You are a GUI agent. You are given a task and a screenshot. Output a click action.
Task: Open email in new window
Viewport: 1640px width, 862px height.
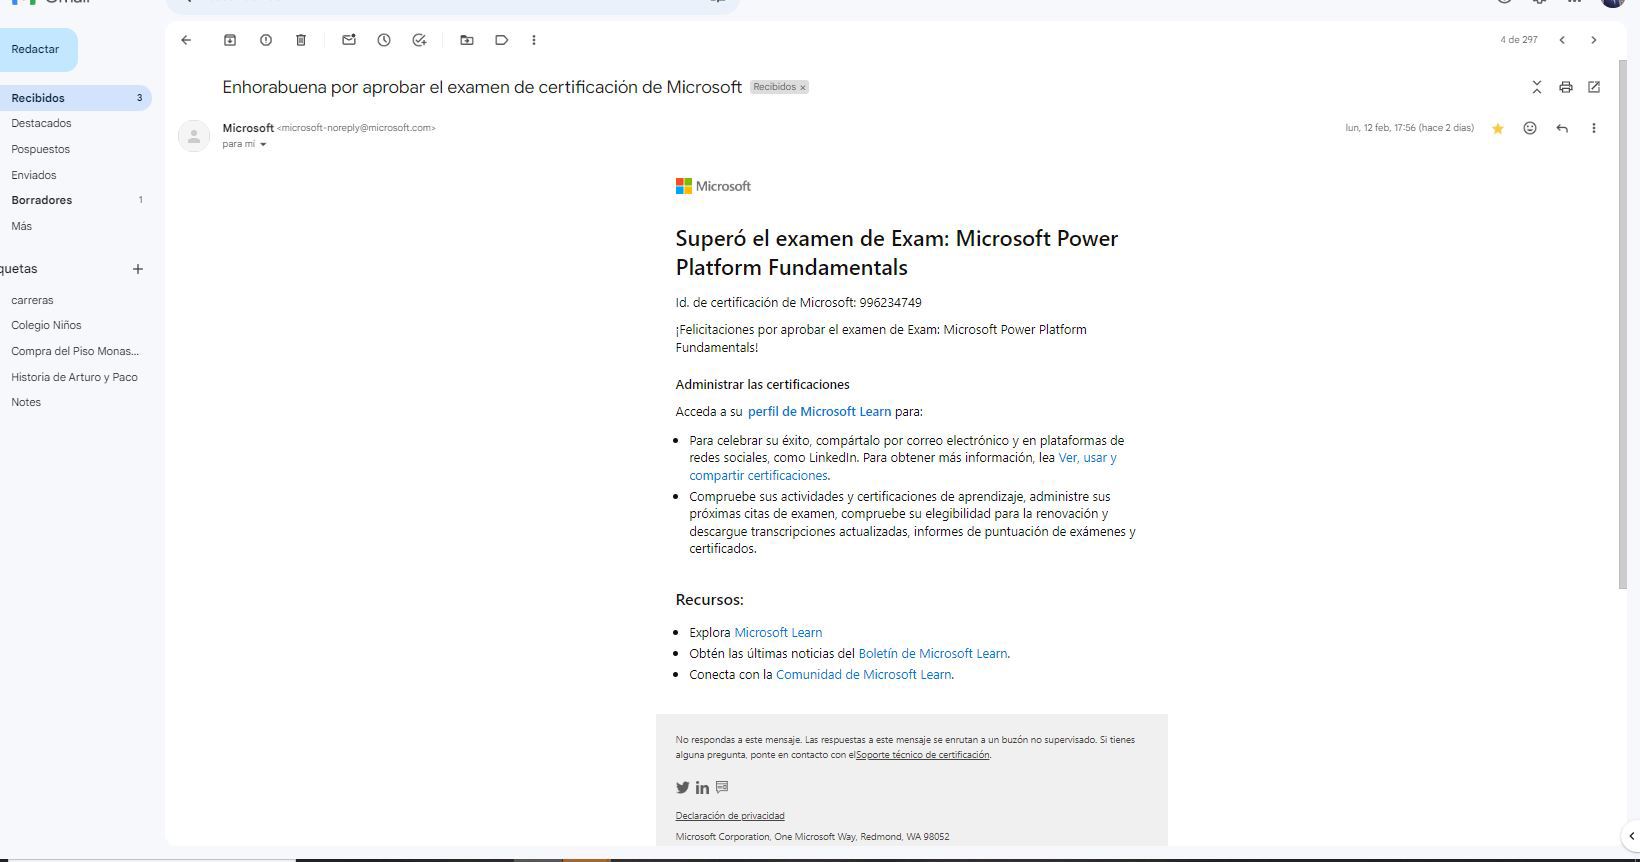tap(1594, 87)
